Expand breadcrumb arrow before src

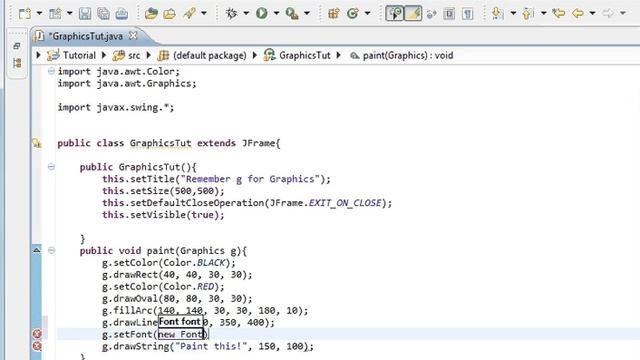[104, 55]
